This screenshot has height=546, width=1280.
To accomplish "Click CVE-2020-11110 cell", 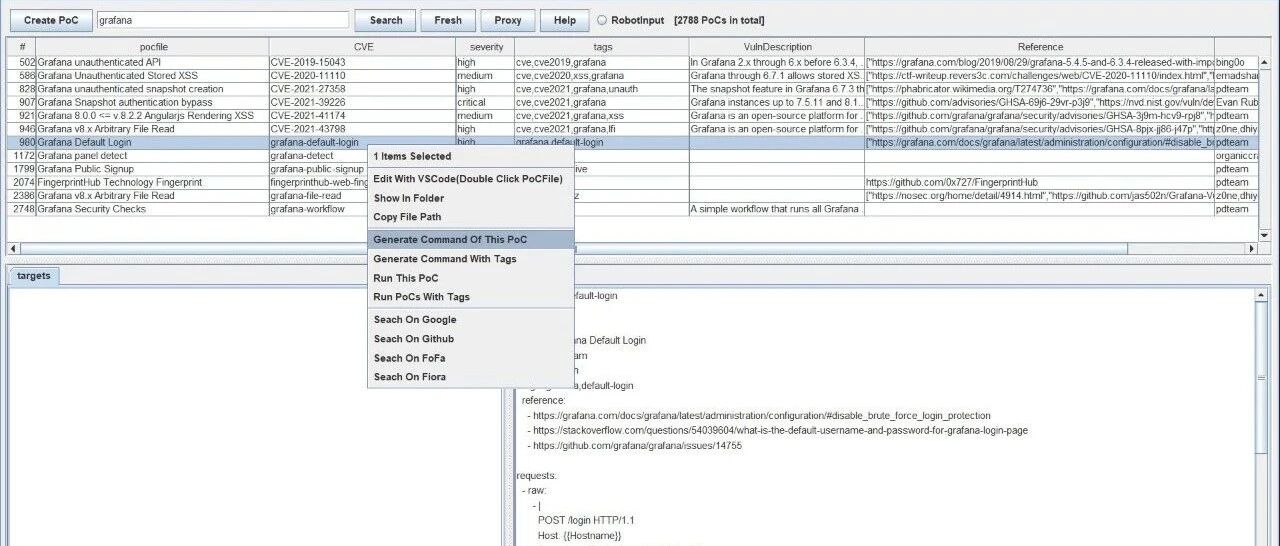I will pyautogui.click(x=363, y=75).
